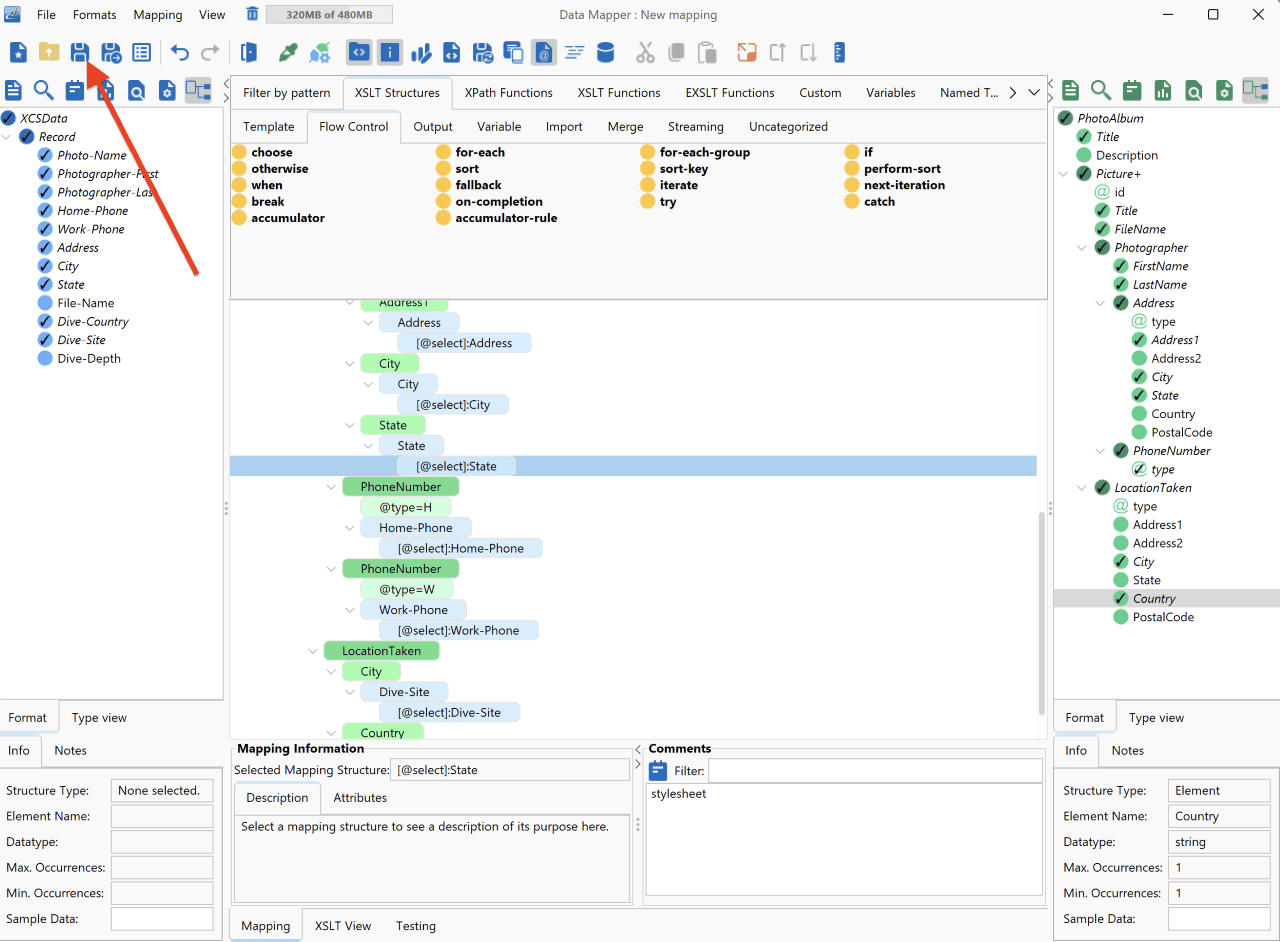Viewport: 1280px width, 942px height.
Task: Toggle the target pane tree view button
Action: 1255,91
